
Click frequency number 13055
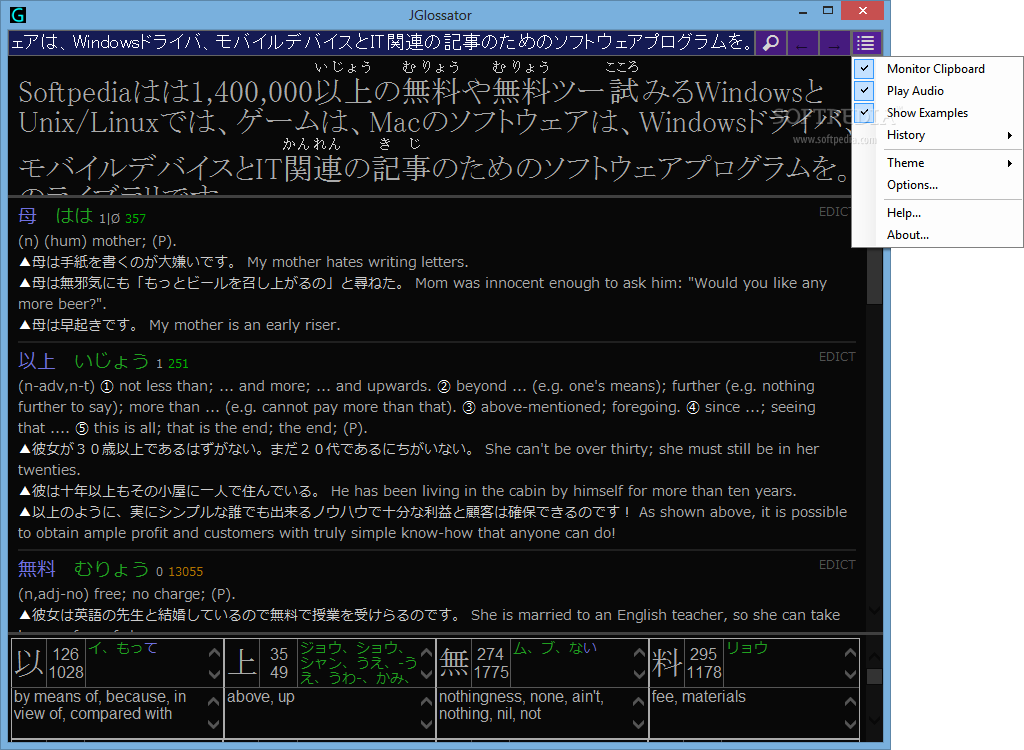click(185, 572)
